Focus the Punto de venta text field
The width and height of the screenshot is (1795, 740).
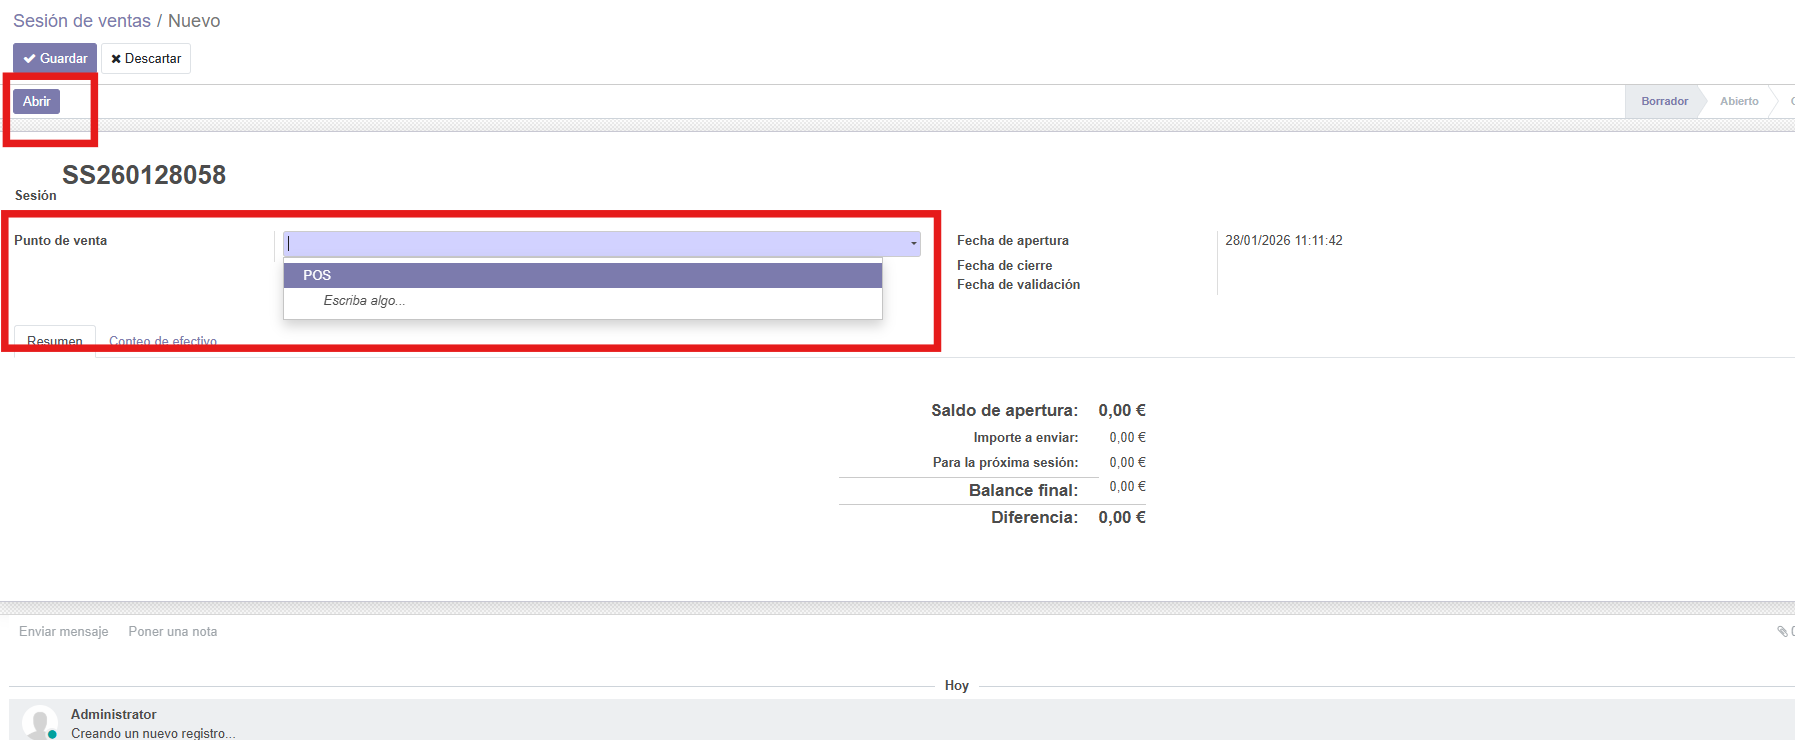595,244
